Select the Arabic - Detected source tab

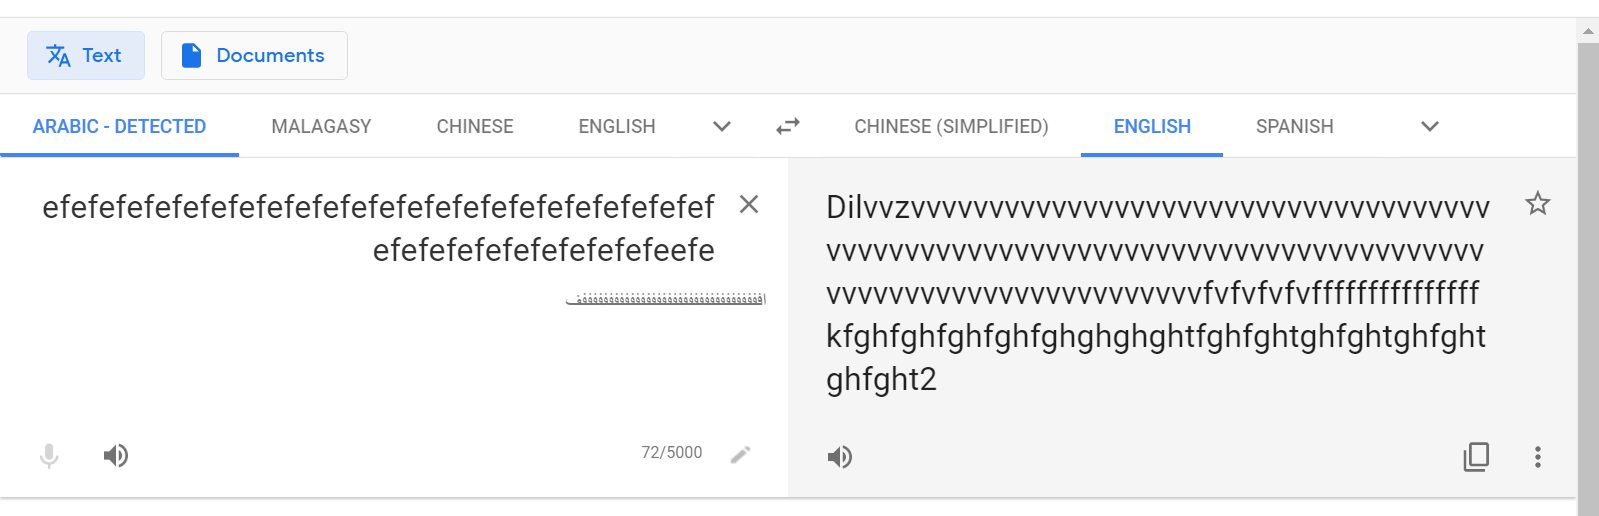[119, 126]
